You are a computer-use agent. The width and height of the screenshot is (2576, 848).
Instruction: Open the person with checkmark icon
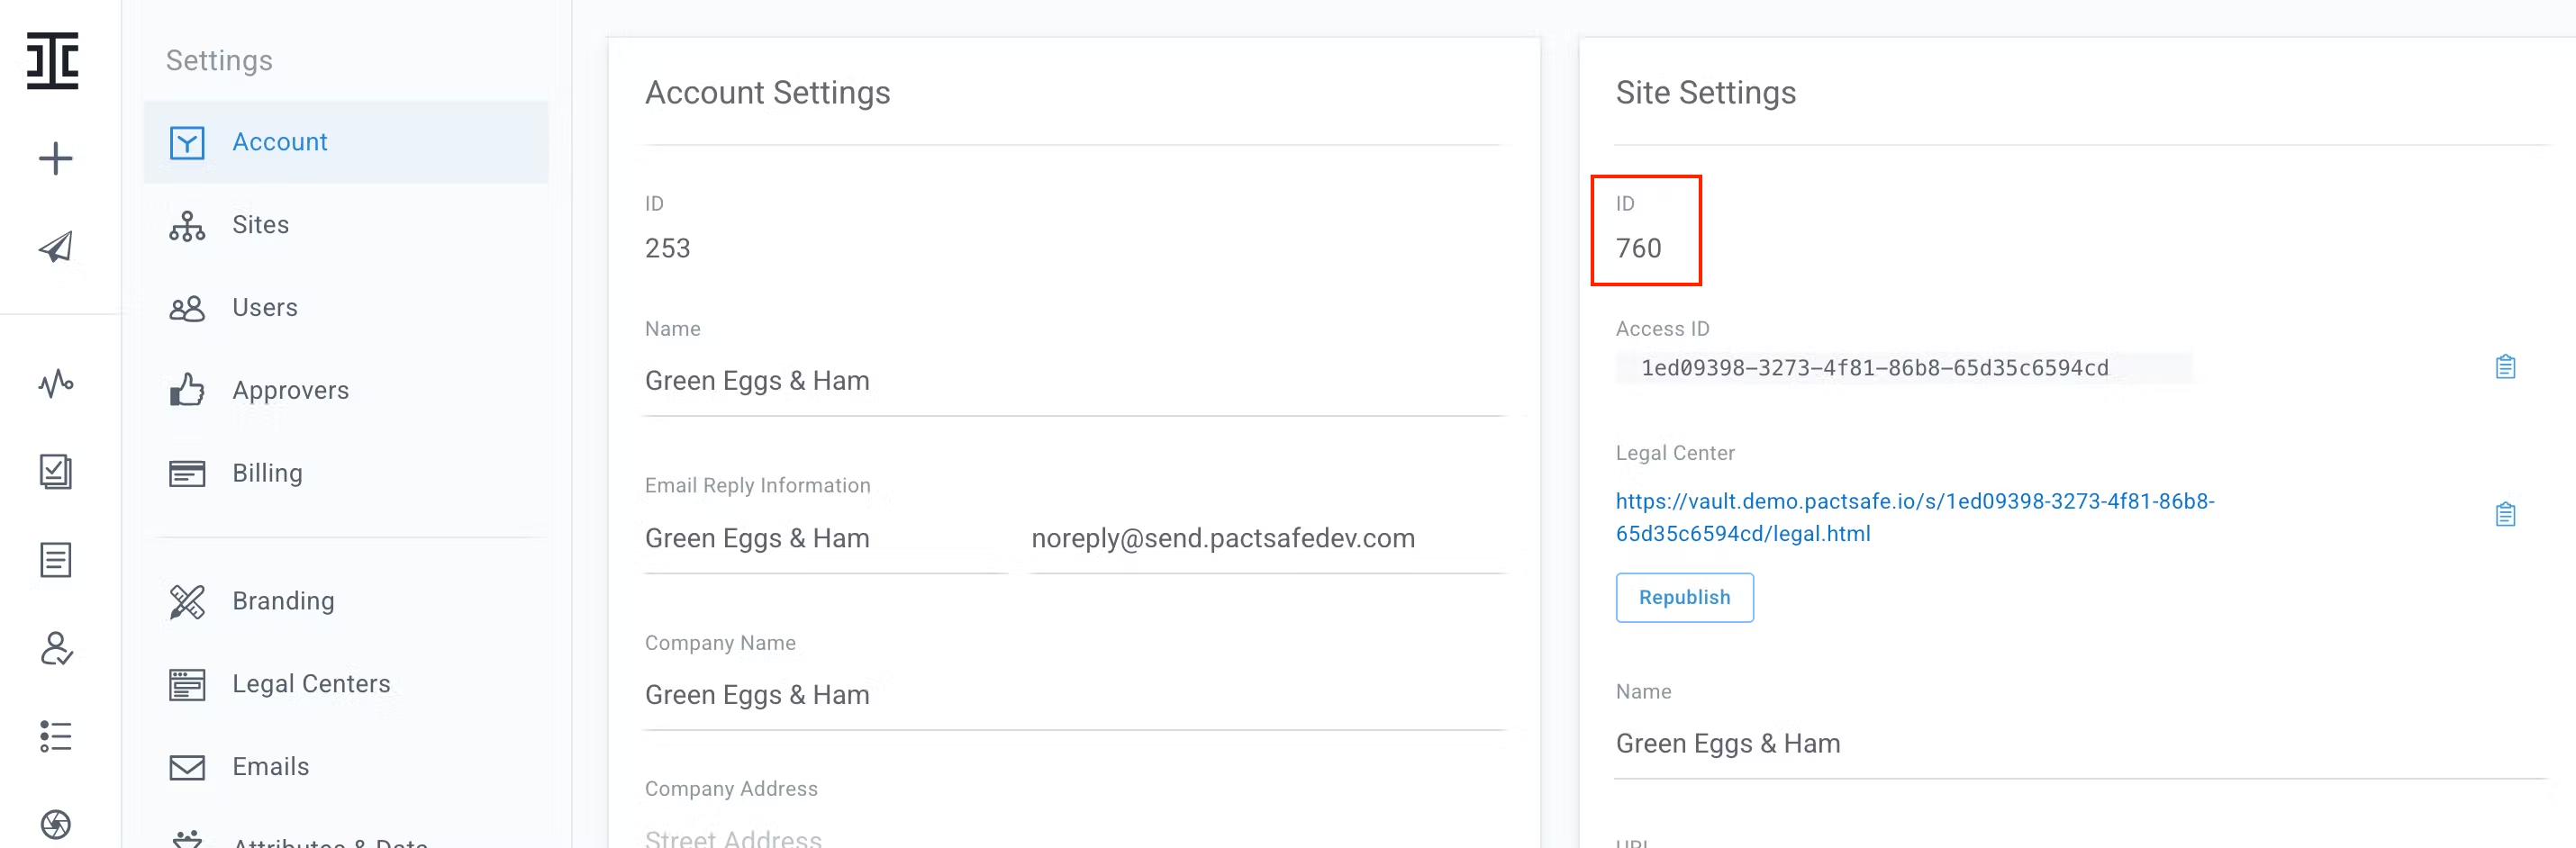tap(56, 648)
